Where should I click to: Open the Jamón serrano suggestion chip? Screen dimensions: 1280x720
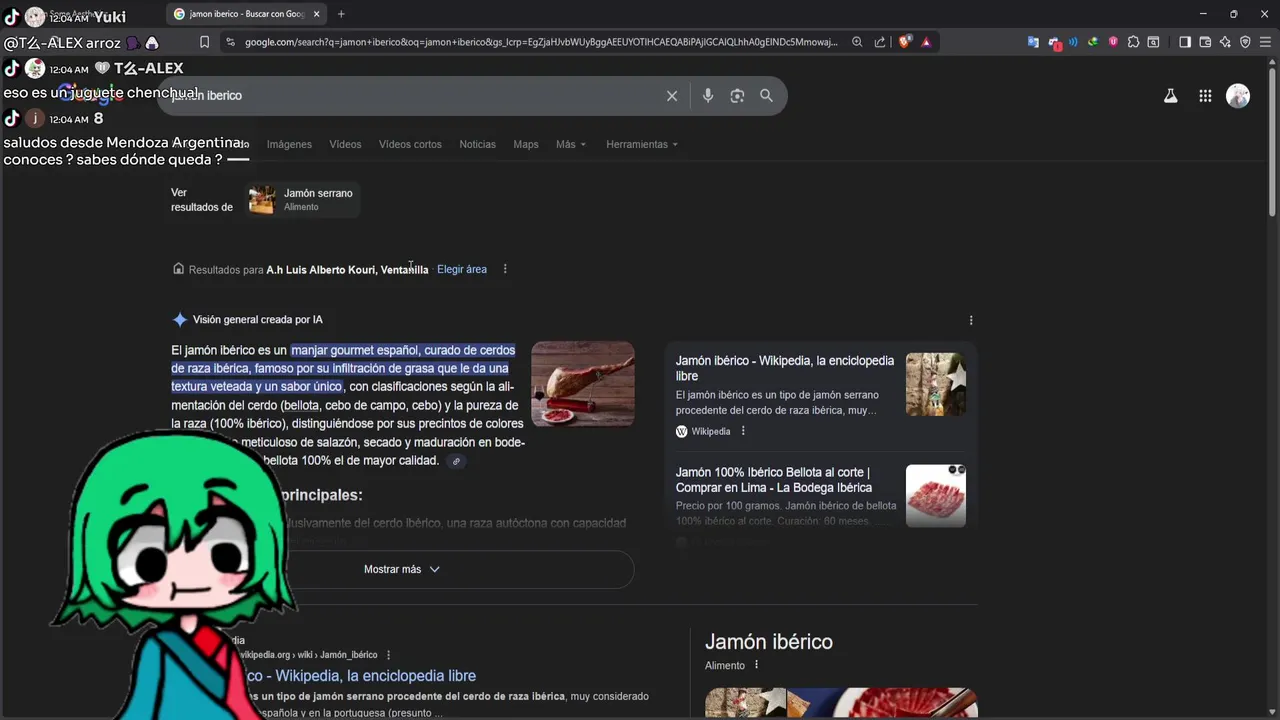click(x=302, y=199)
